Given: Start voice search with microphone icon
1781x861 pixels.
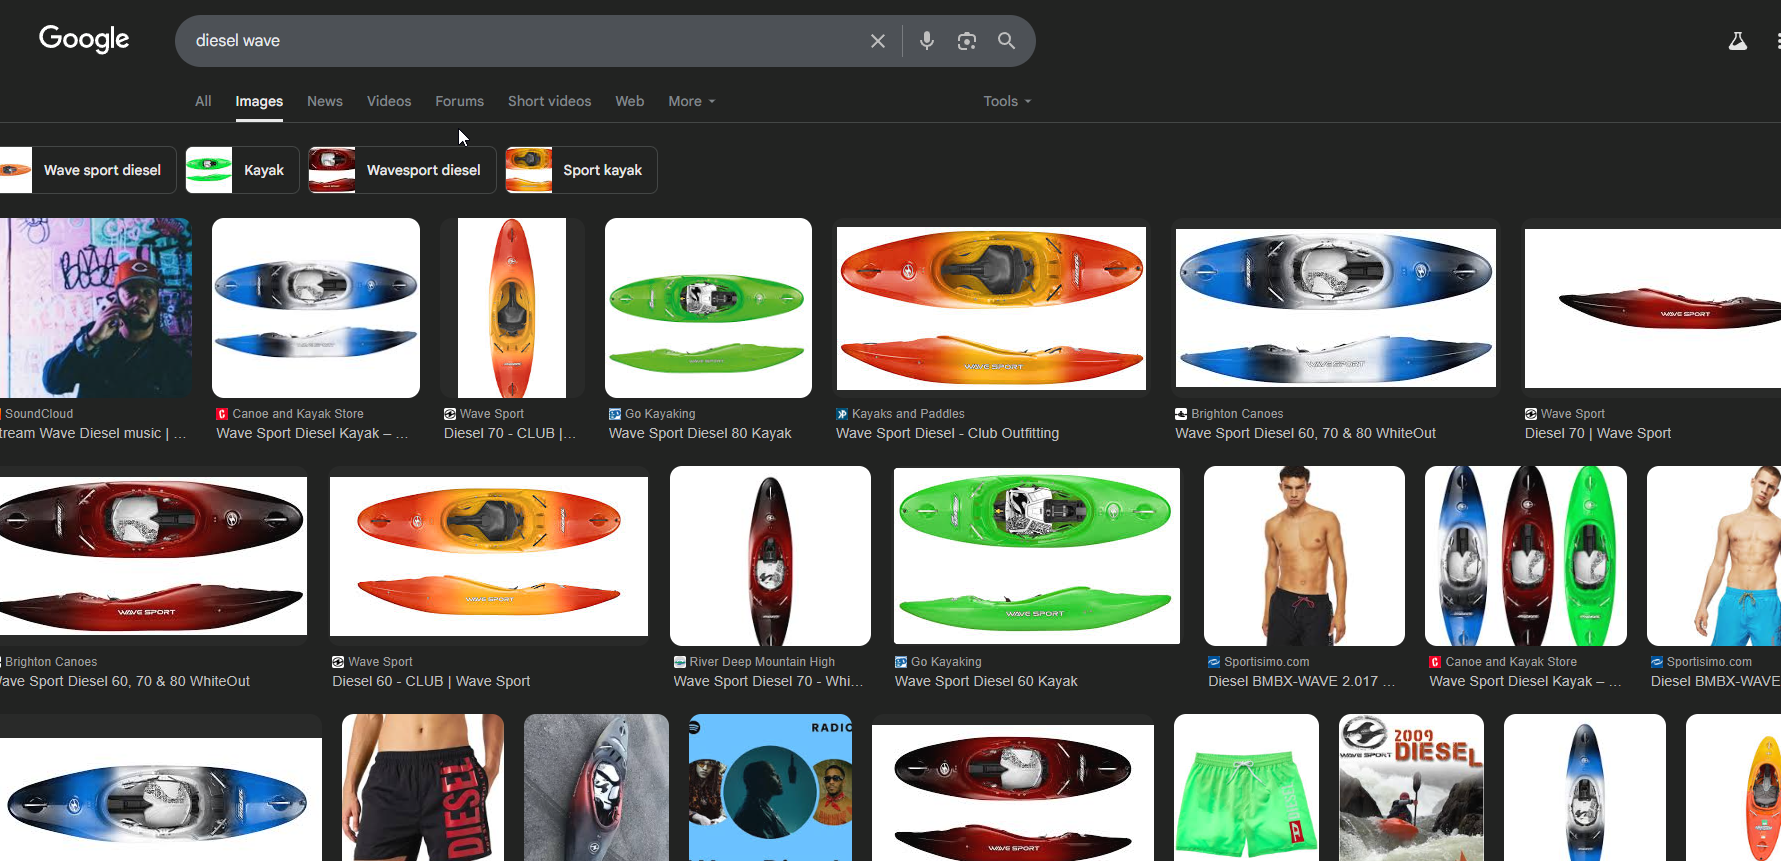Looking at the screenshot, I should click(927, 41).
